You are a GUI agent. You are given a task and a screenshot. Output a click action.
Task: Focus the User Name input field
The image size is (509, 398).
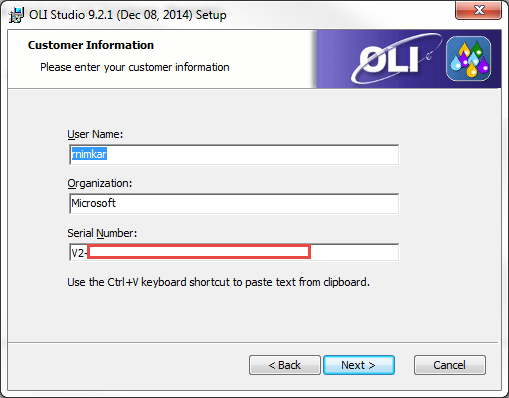[234, 154]
